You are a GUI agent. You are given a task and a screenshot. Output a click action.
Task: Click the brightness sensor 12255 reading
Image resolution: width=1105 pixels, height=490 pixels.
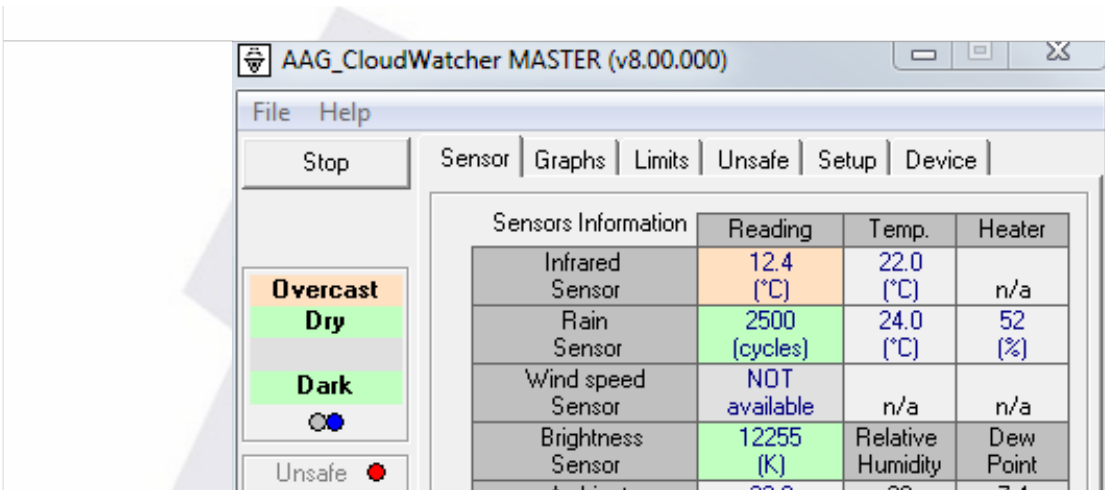coord(770,451)
